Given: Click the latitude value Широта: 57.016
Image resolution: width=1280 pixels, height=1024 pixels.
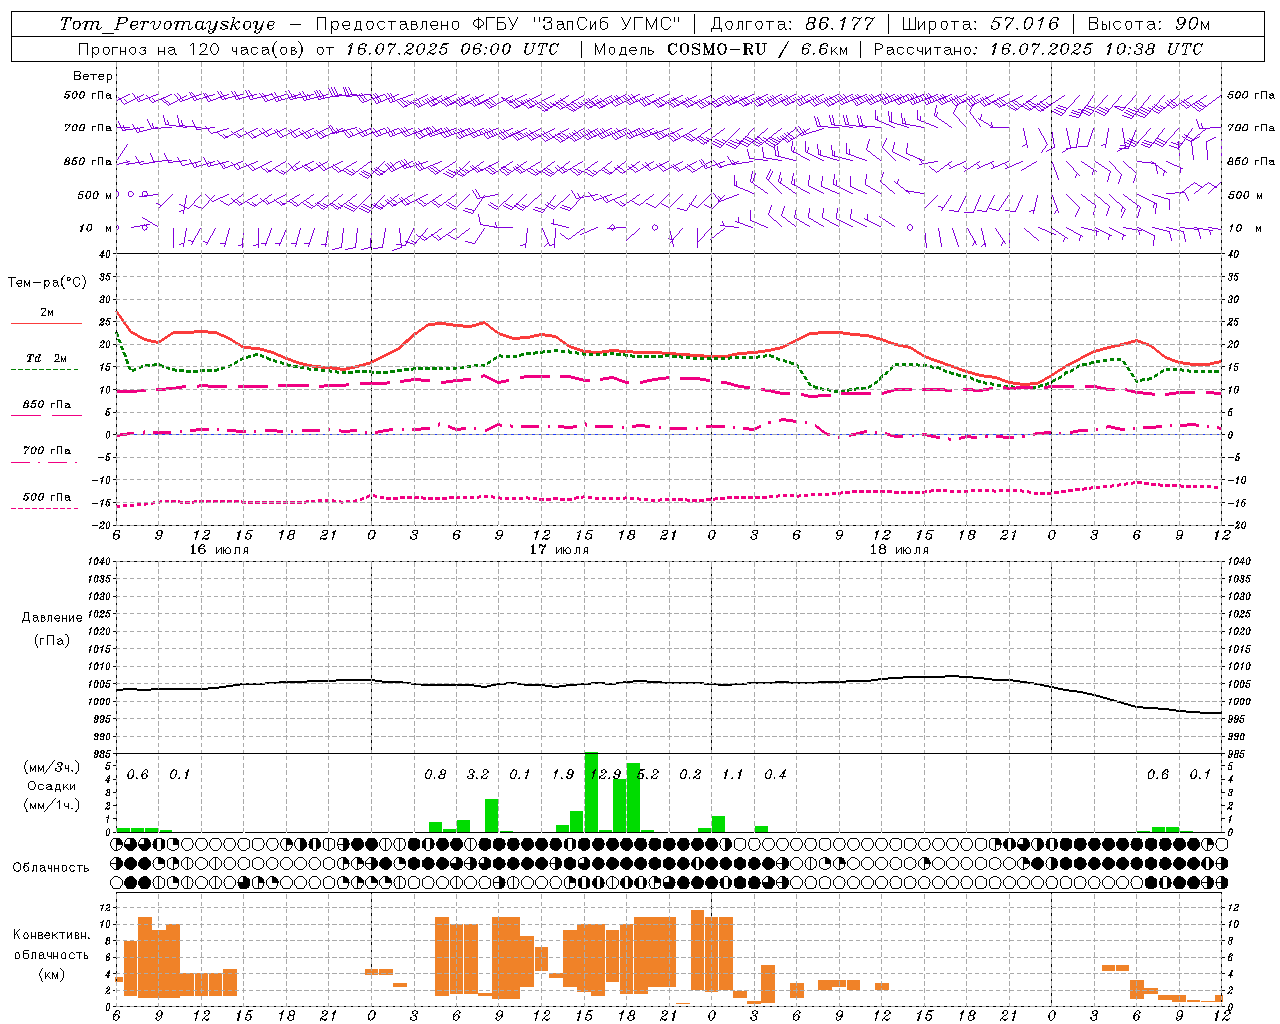Looking at the screenshot, I should tap(980, 24).
